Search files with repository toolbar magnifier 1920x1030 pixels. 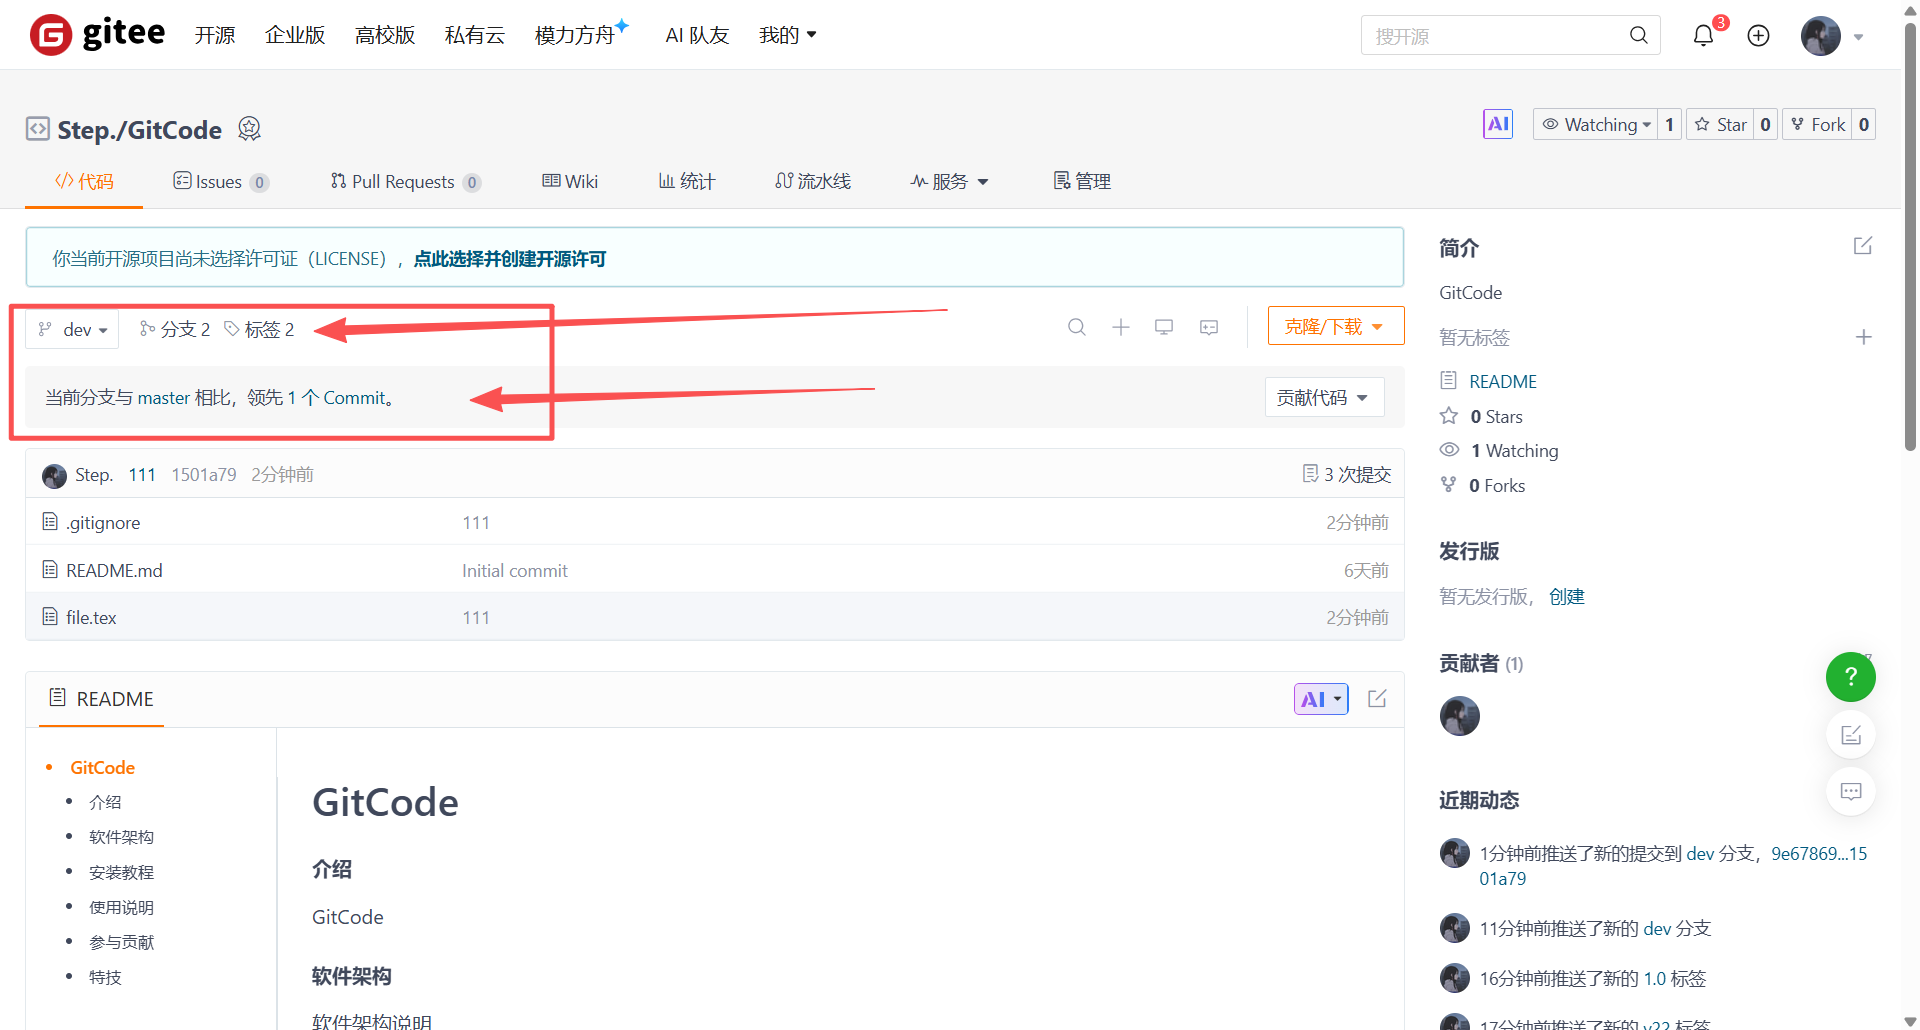pos(1077,327)
